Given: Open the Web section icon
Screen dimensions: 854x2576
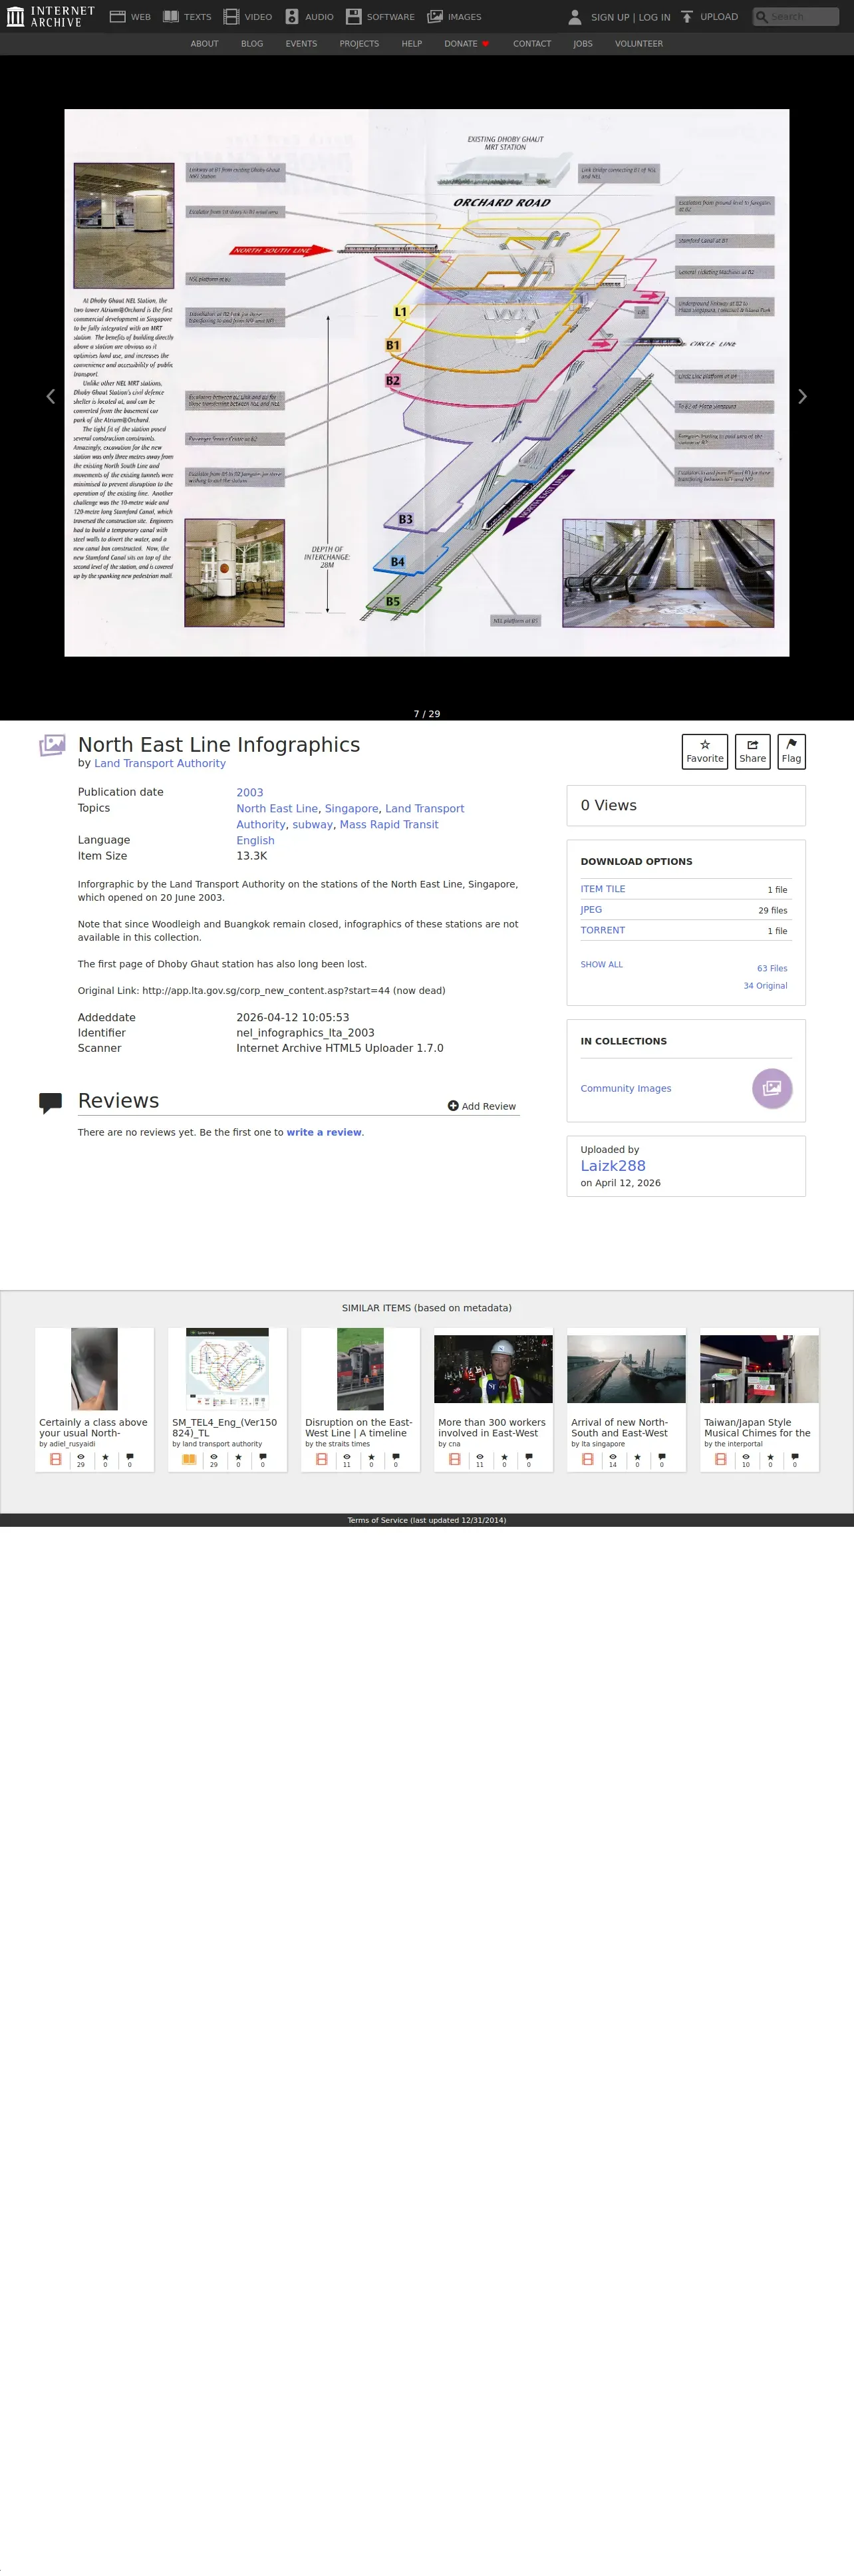Looking at the screenshot, I should point(117,17).
